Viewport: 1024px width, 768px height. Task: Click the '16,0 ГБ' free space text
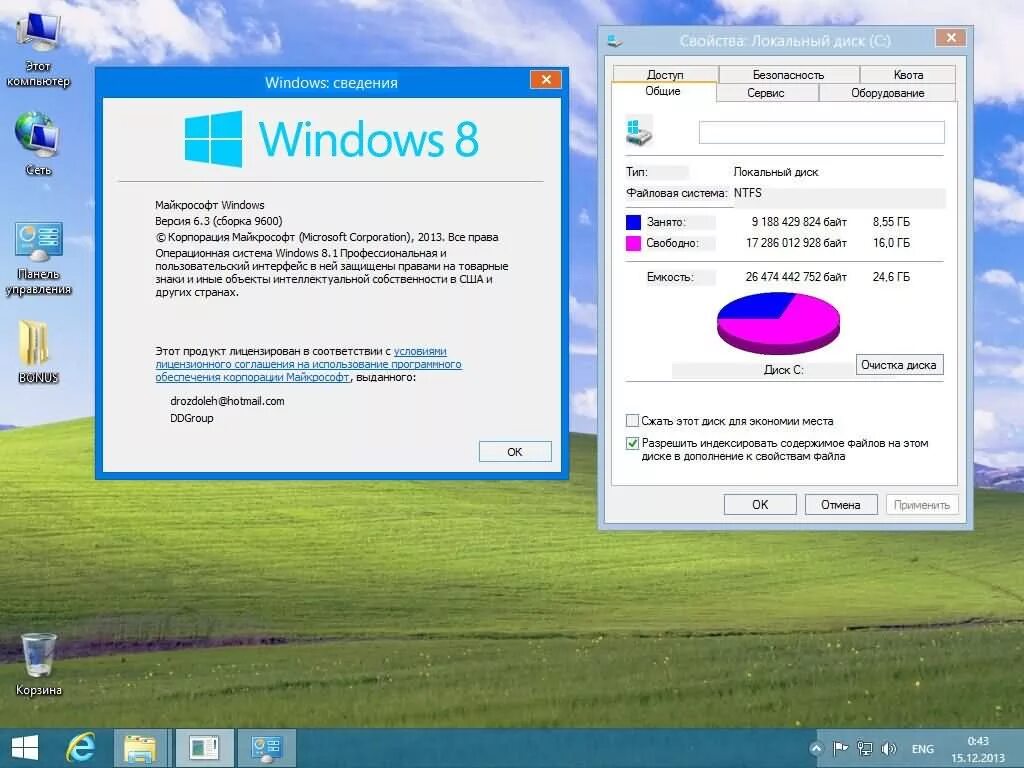tap(891, 243)
